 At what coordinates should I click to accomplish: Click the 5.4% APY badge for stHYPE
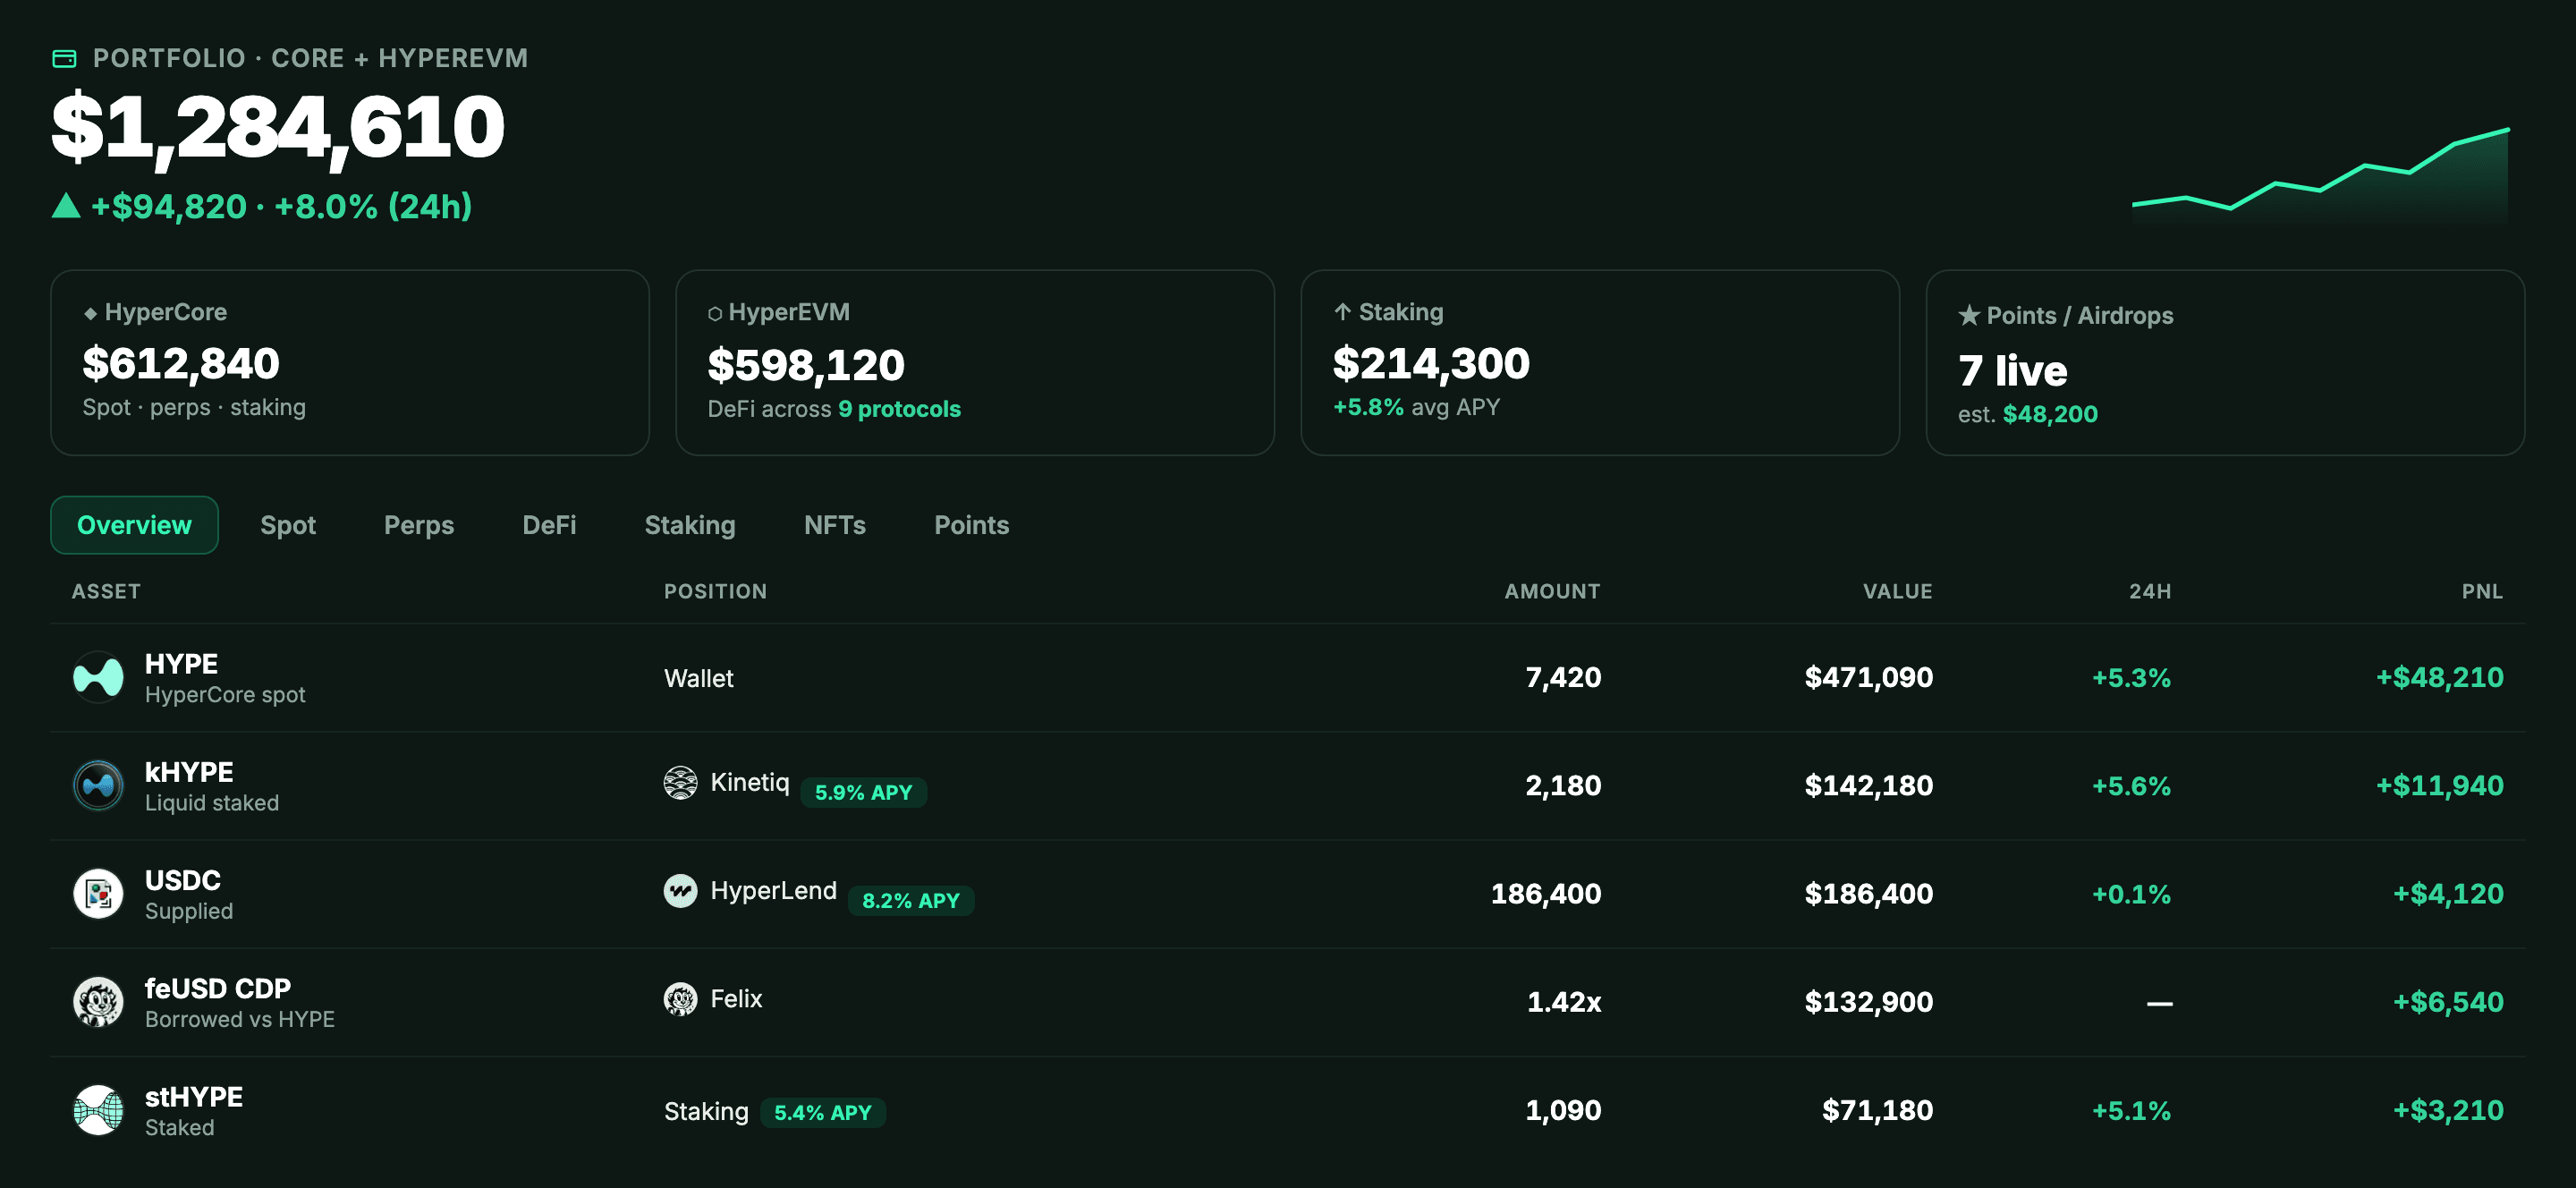pos(823,1112)
